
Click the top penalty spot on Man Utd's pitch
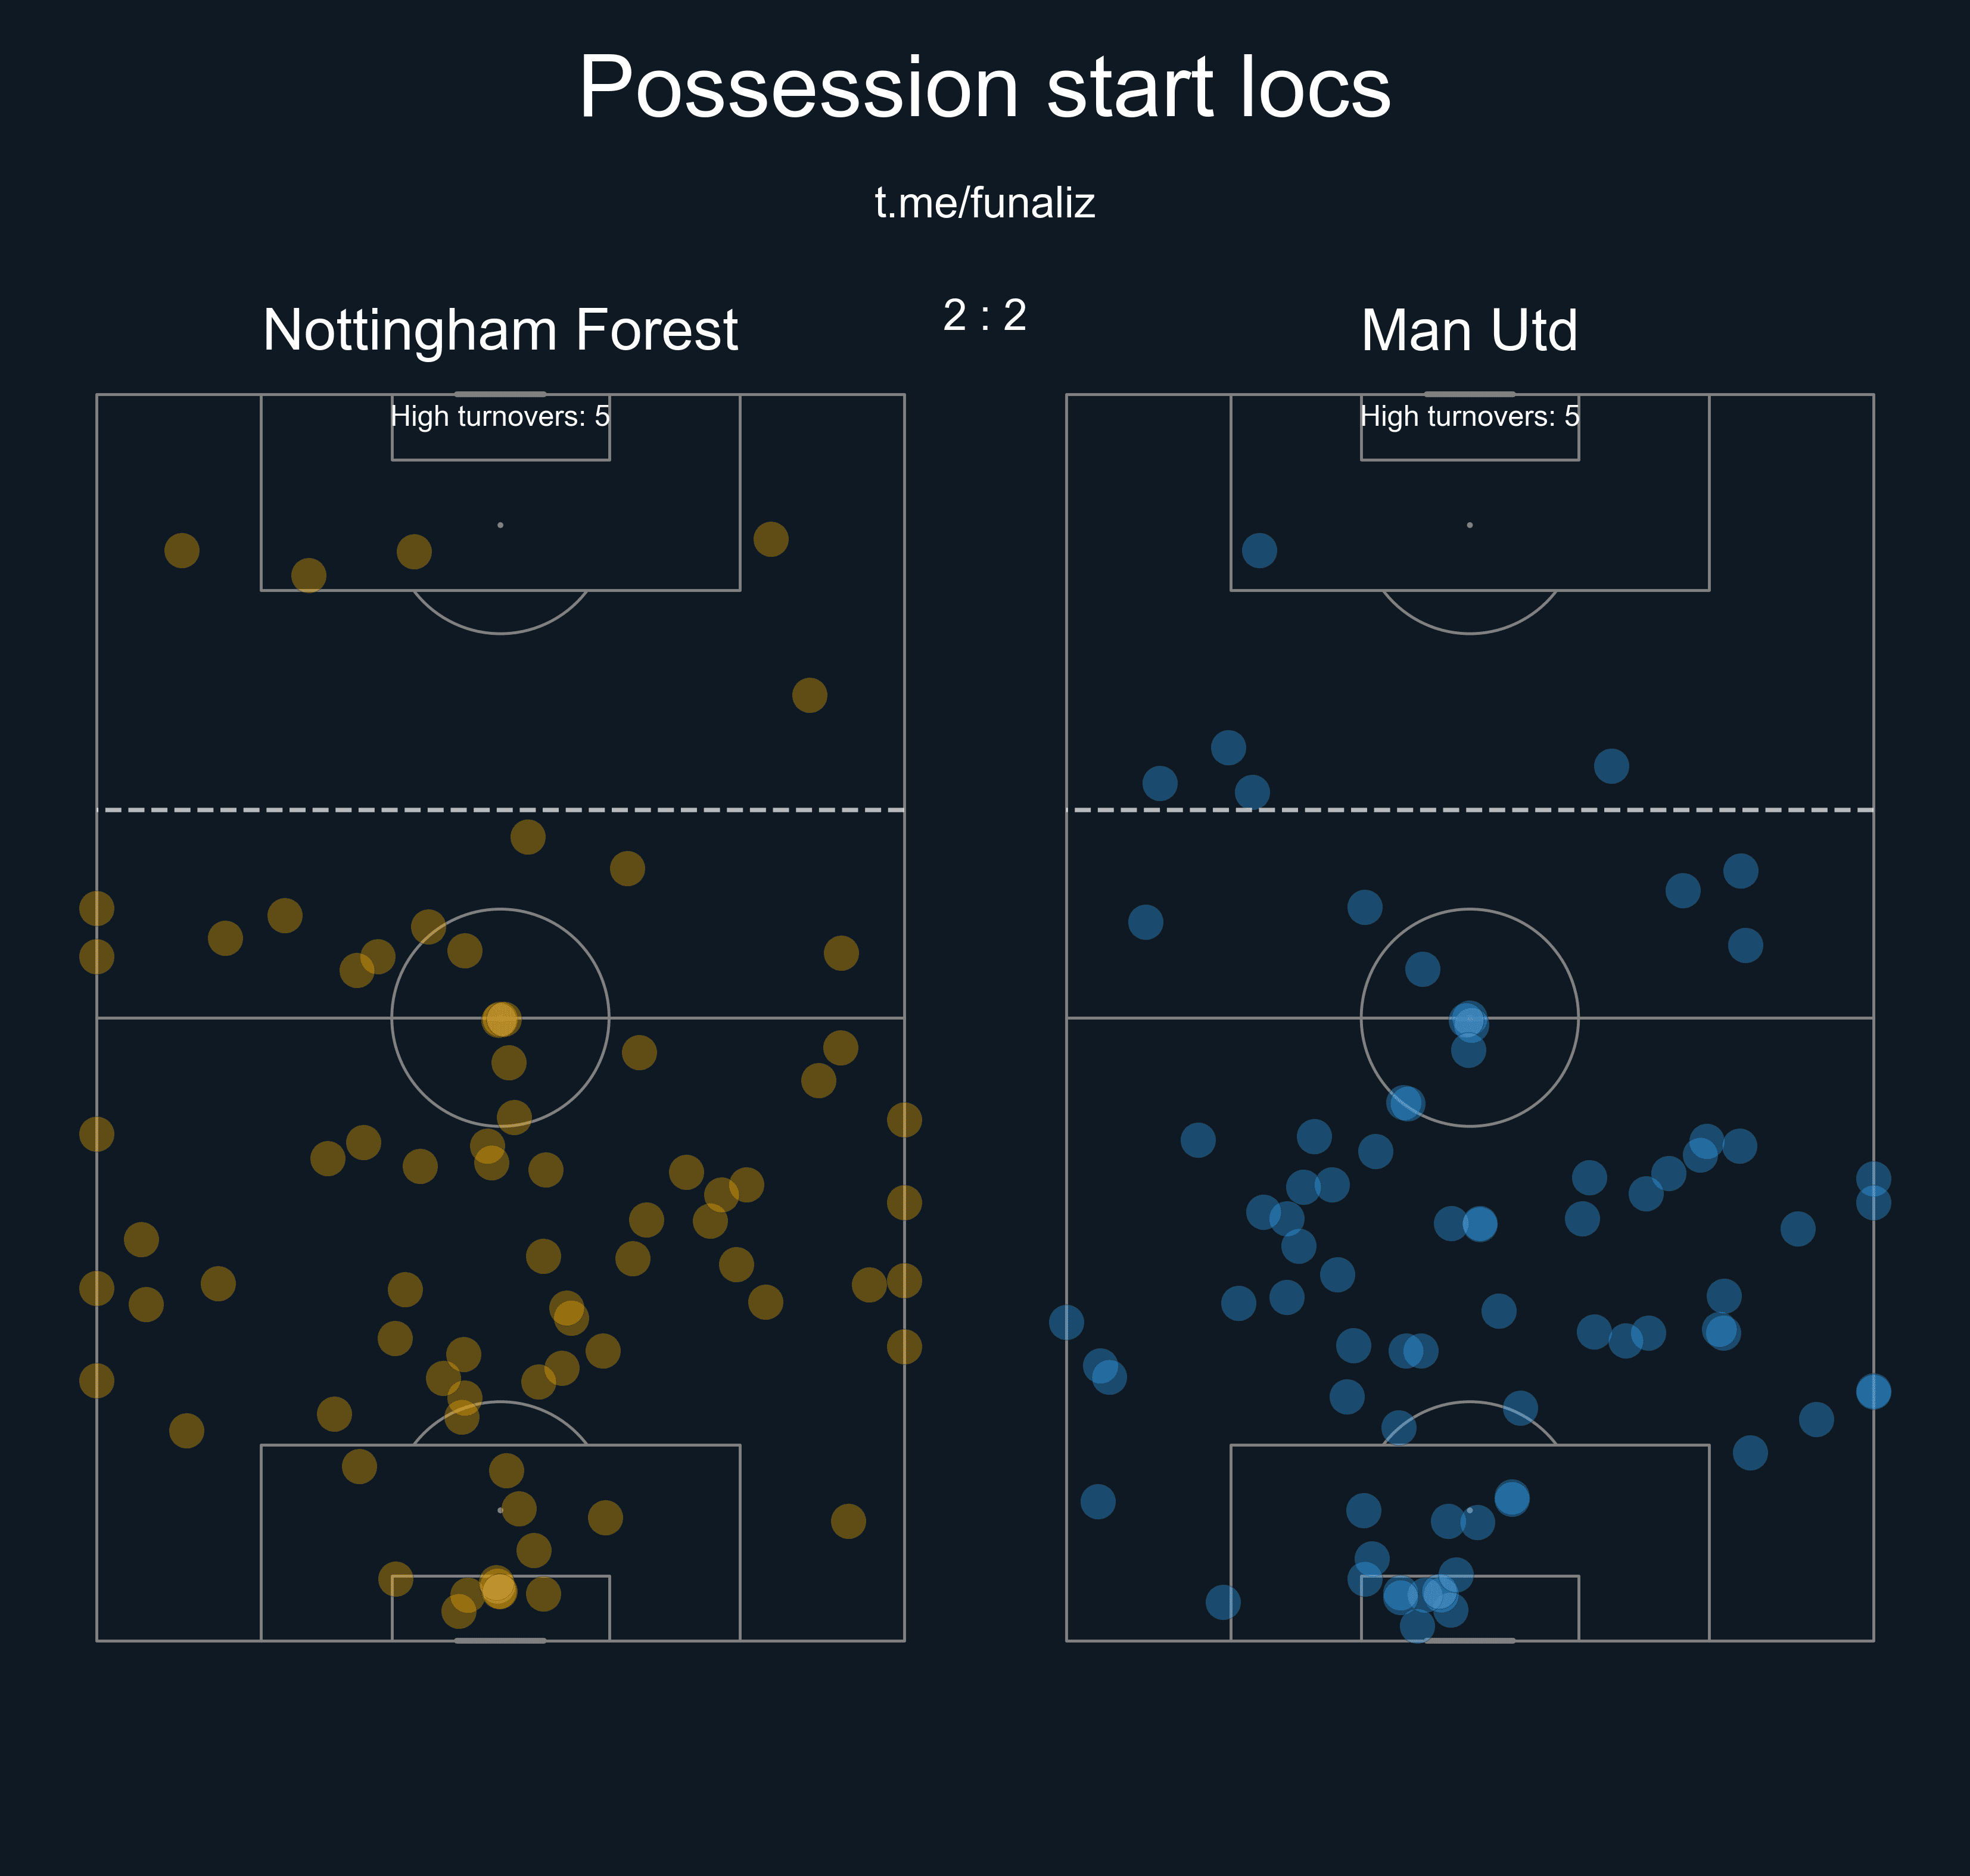[x=1469, y=525]
